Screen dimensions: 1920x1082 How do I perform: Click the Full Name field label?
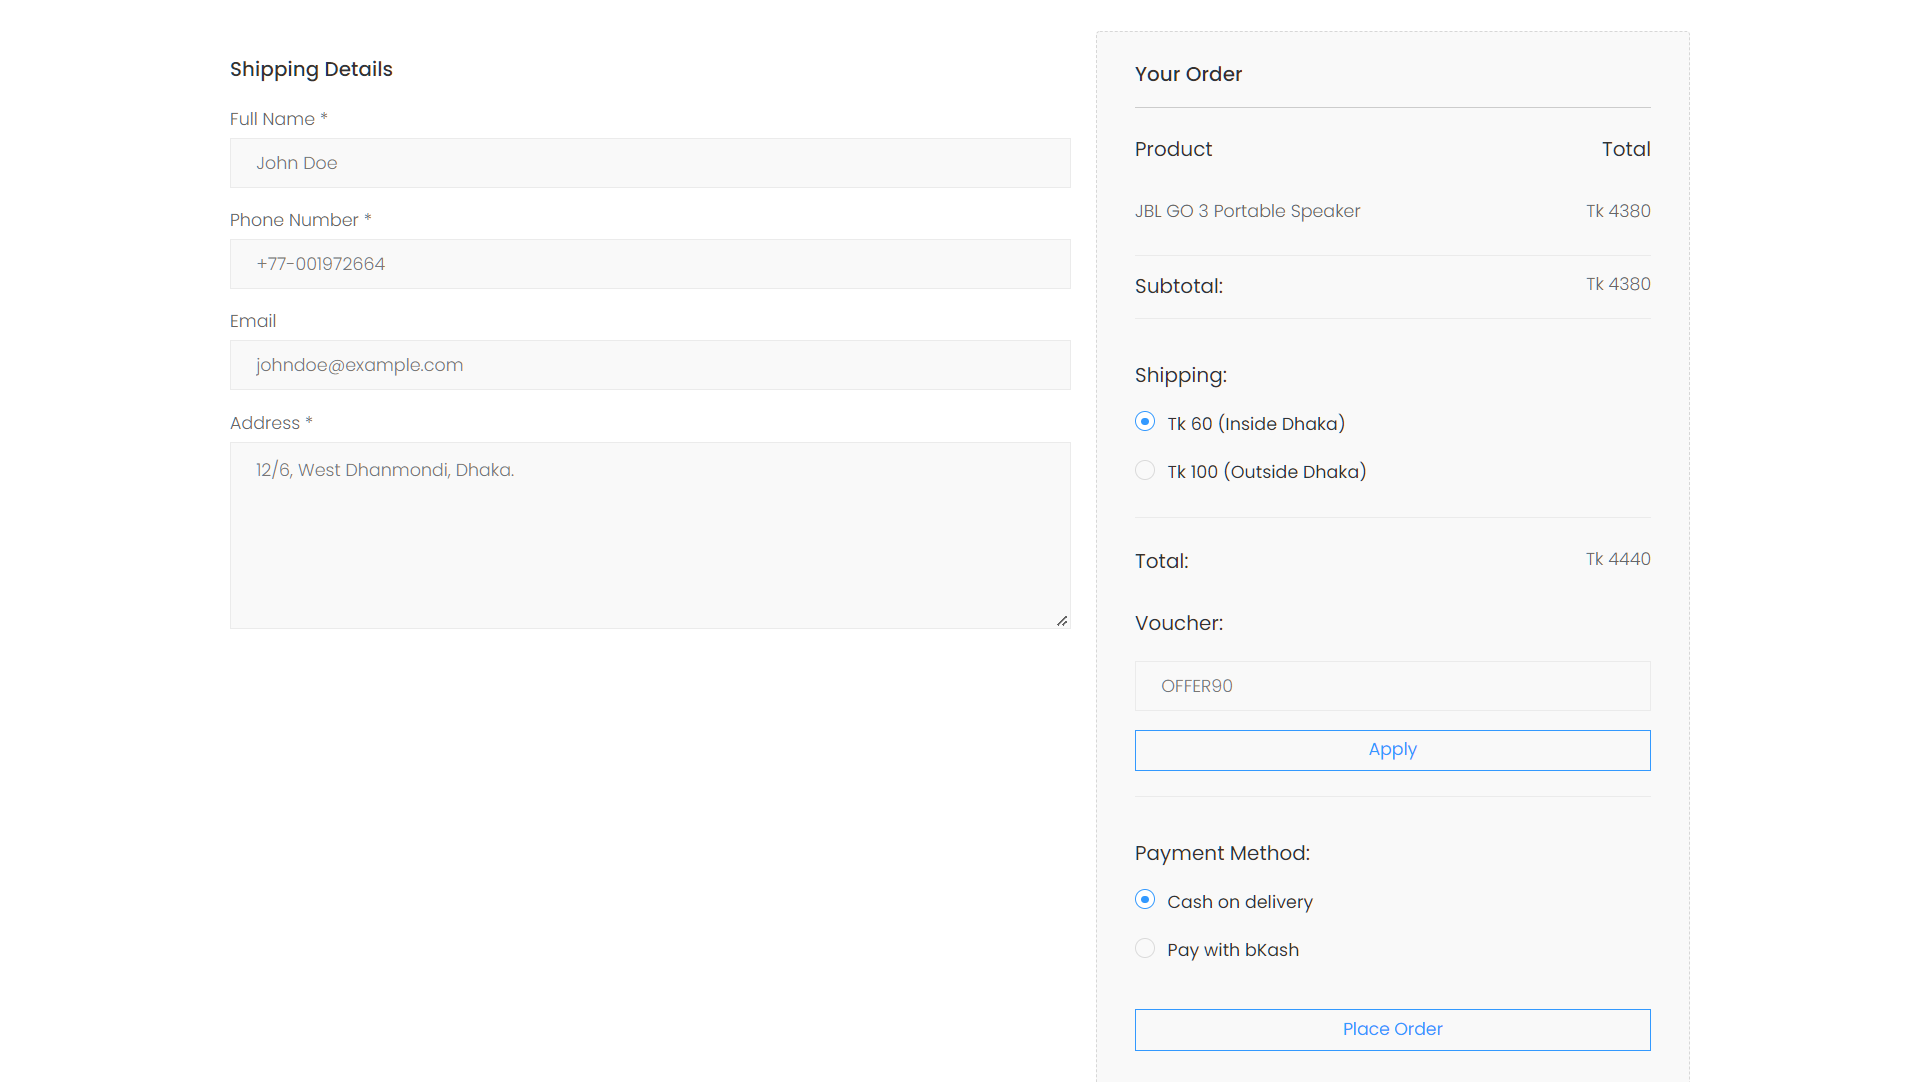[272, 119]
